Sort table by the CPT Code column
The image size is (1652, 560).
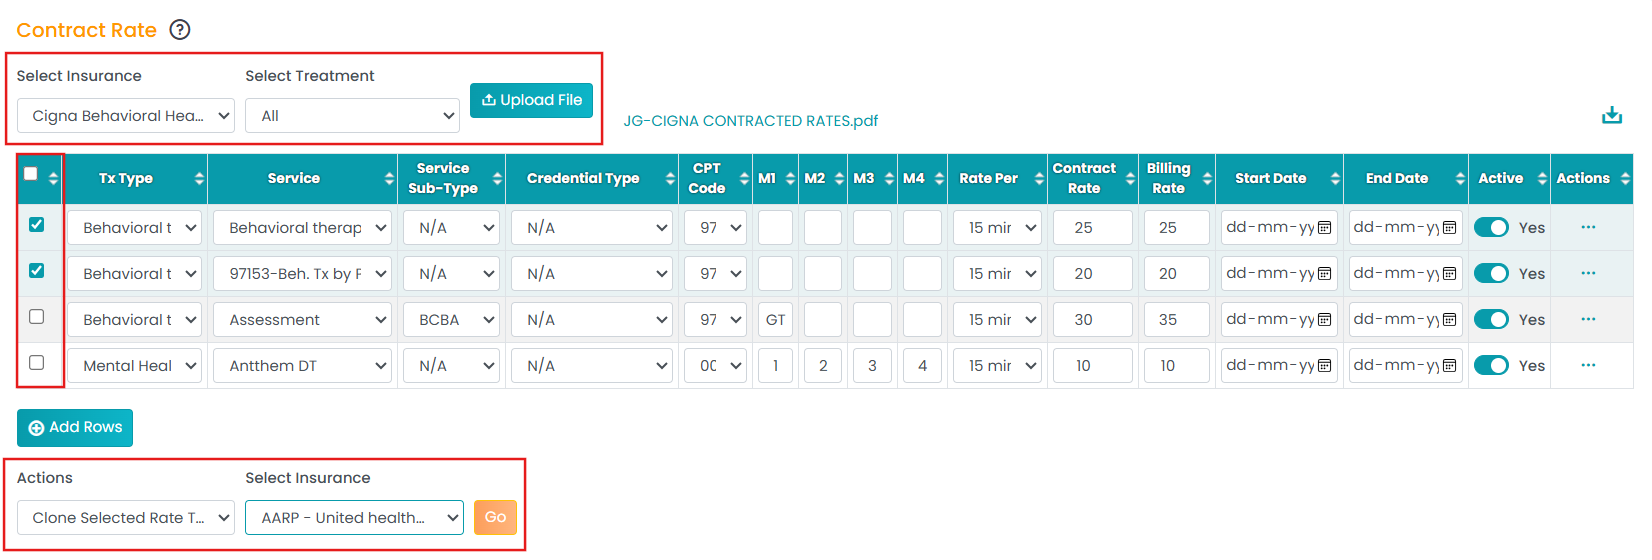click(x=744, y=178)
